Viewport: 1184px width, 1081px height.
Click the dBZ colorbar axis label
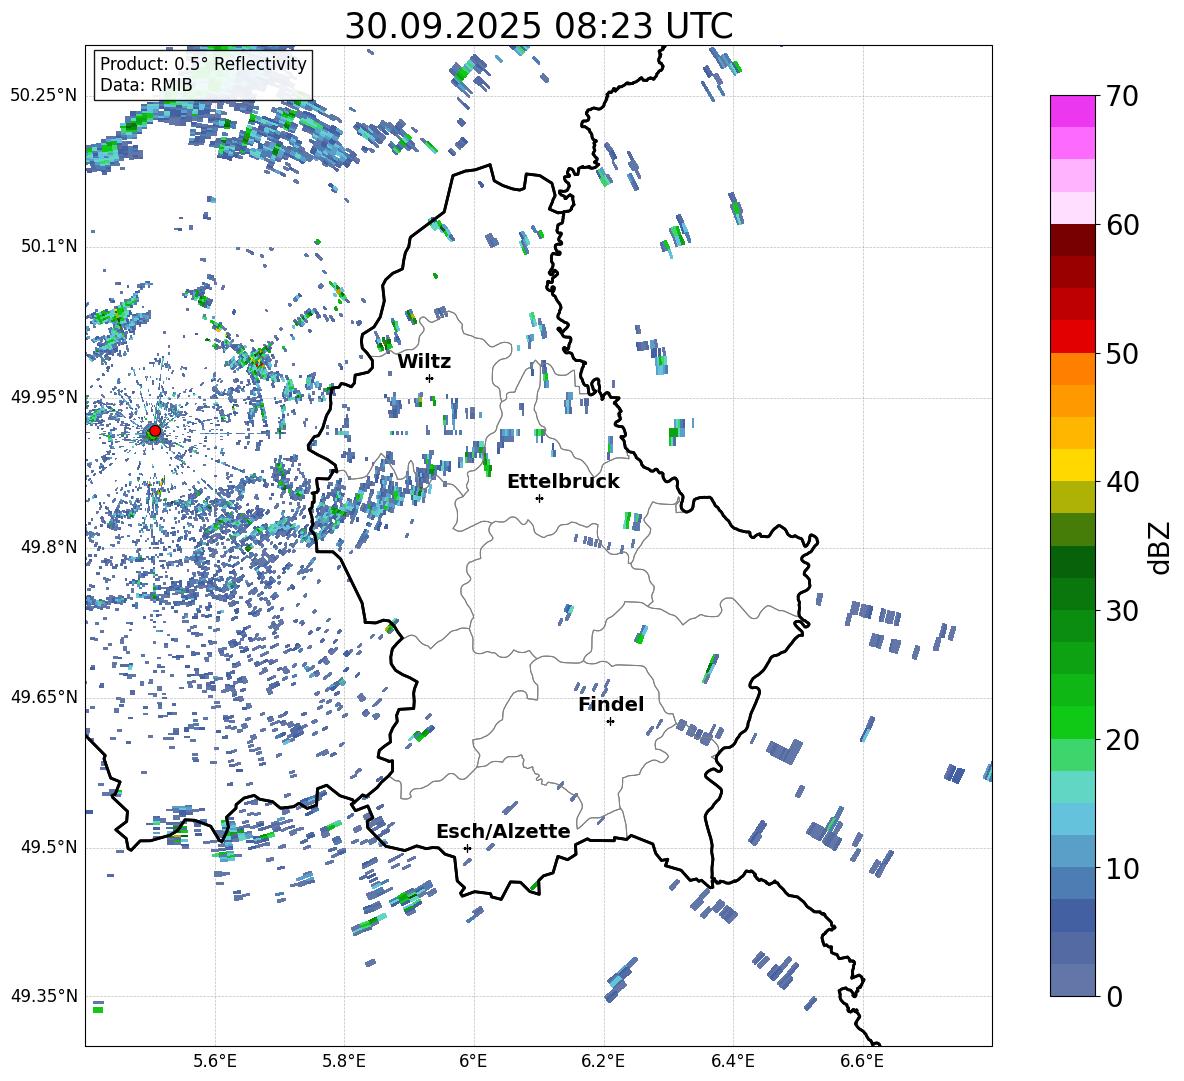pos(1160,547)
